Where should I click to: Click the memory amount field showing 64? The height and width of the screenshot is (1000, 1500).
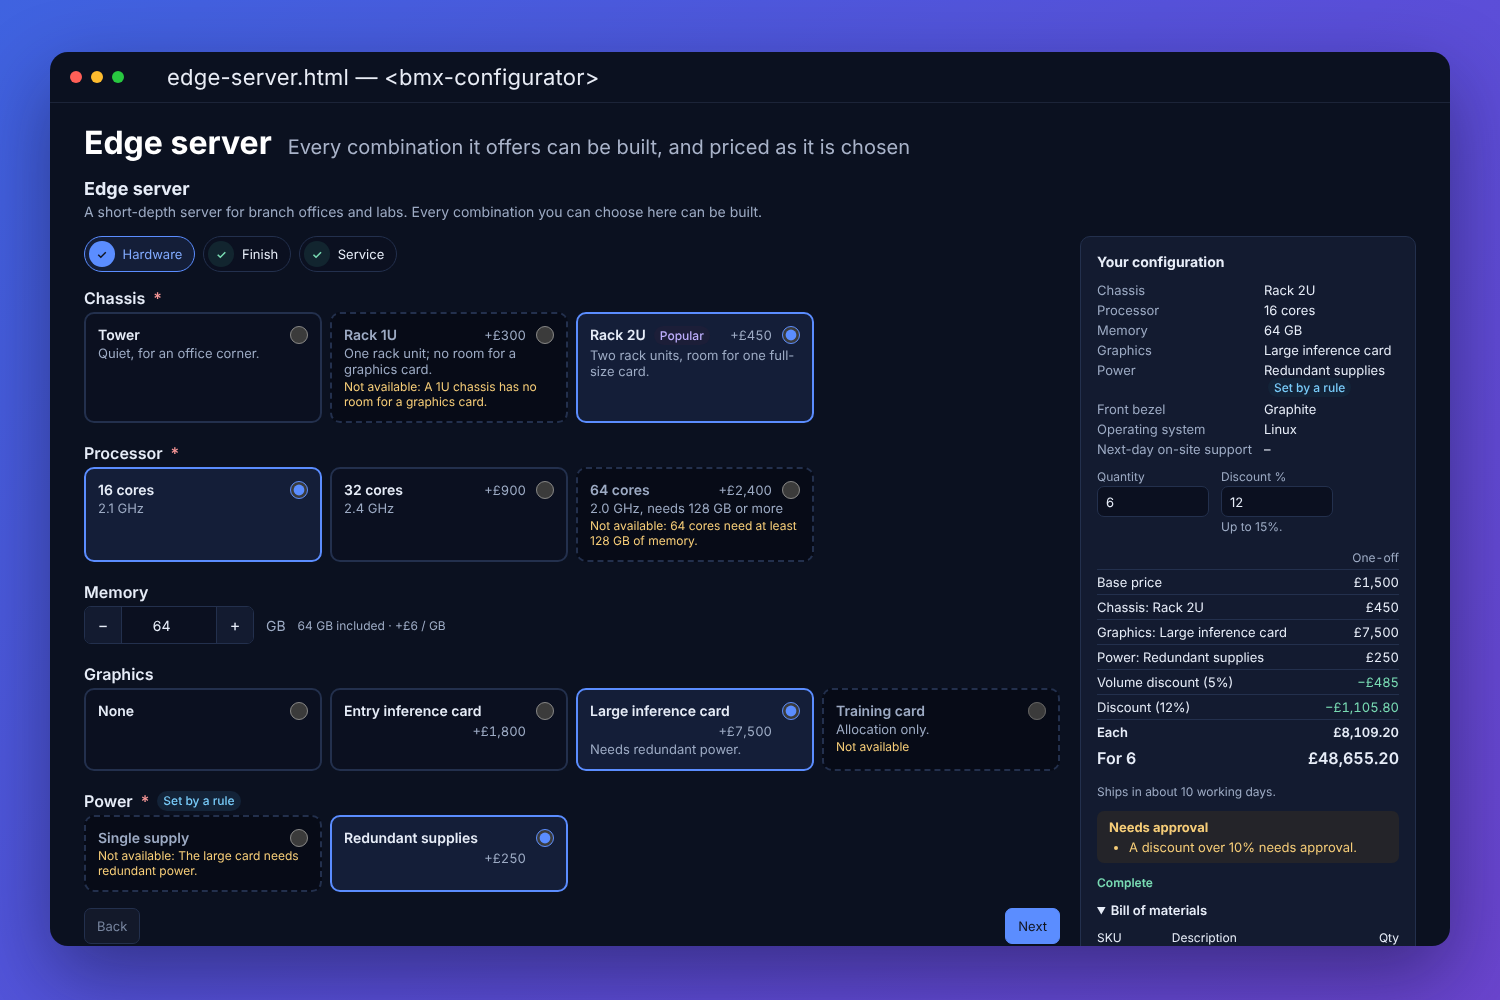click(x=169, y=626)
